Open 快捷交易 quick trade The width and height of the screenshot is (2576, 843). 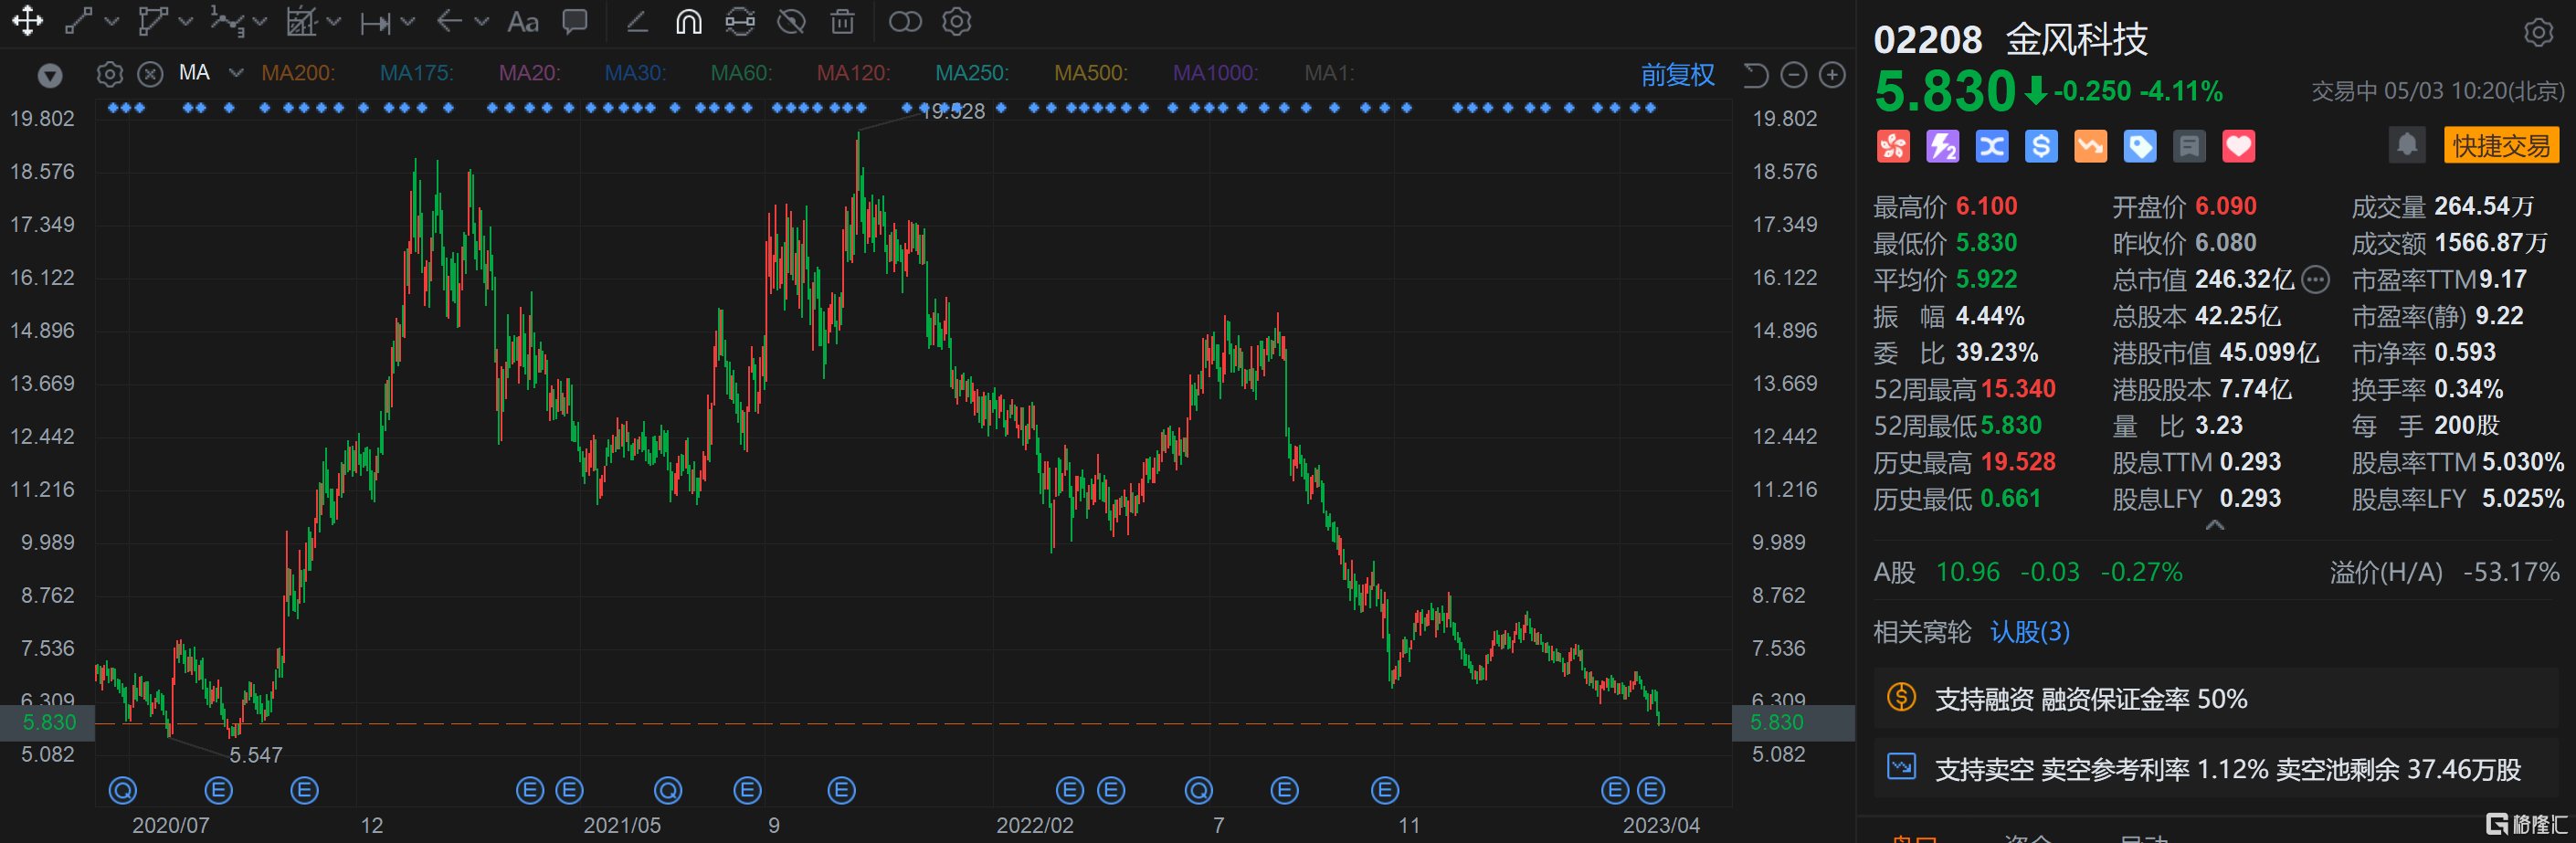click(2501, 146)
